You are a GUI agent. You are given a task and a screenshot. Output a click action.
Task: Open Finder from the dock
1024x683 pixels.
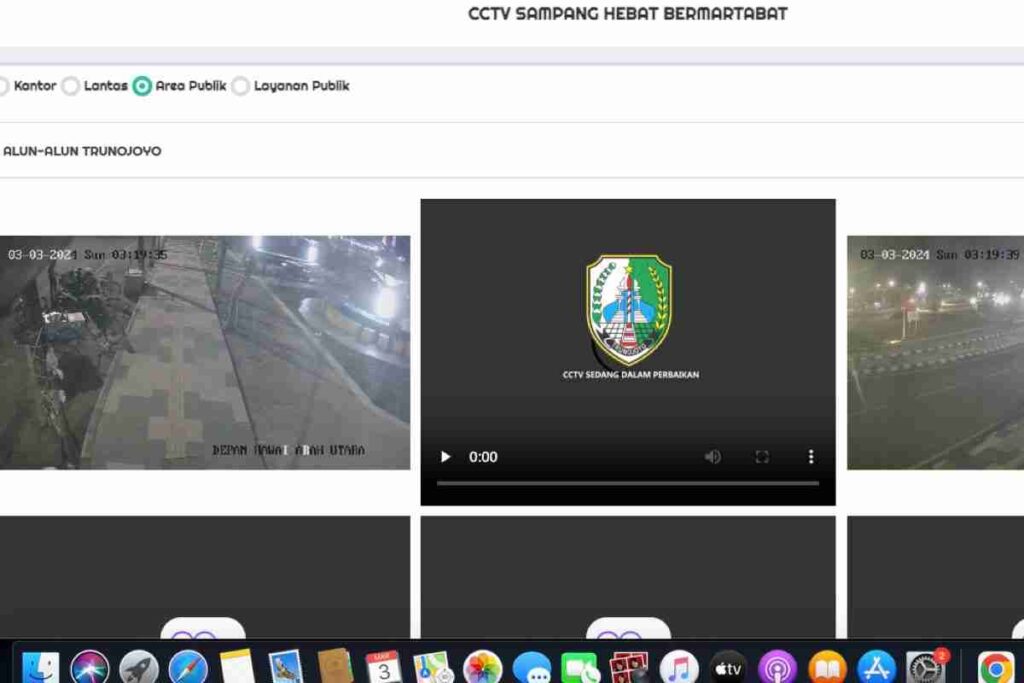(x=41, y=666)
